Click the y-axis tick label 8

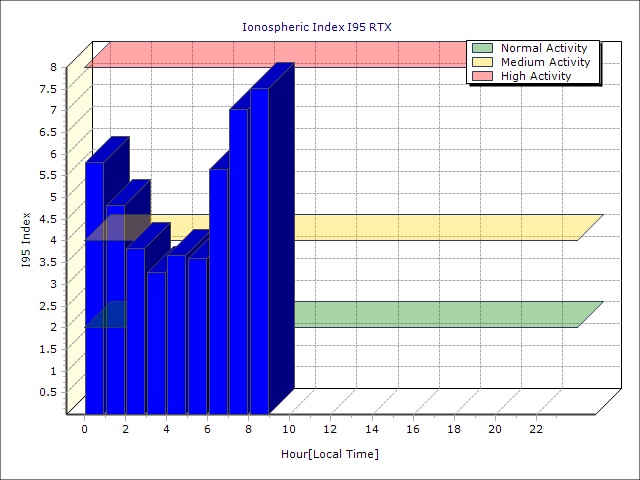pyautogui.click(x=54, y=67)
